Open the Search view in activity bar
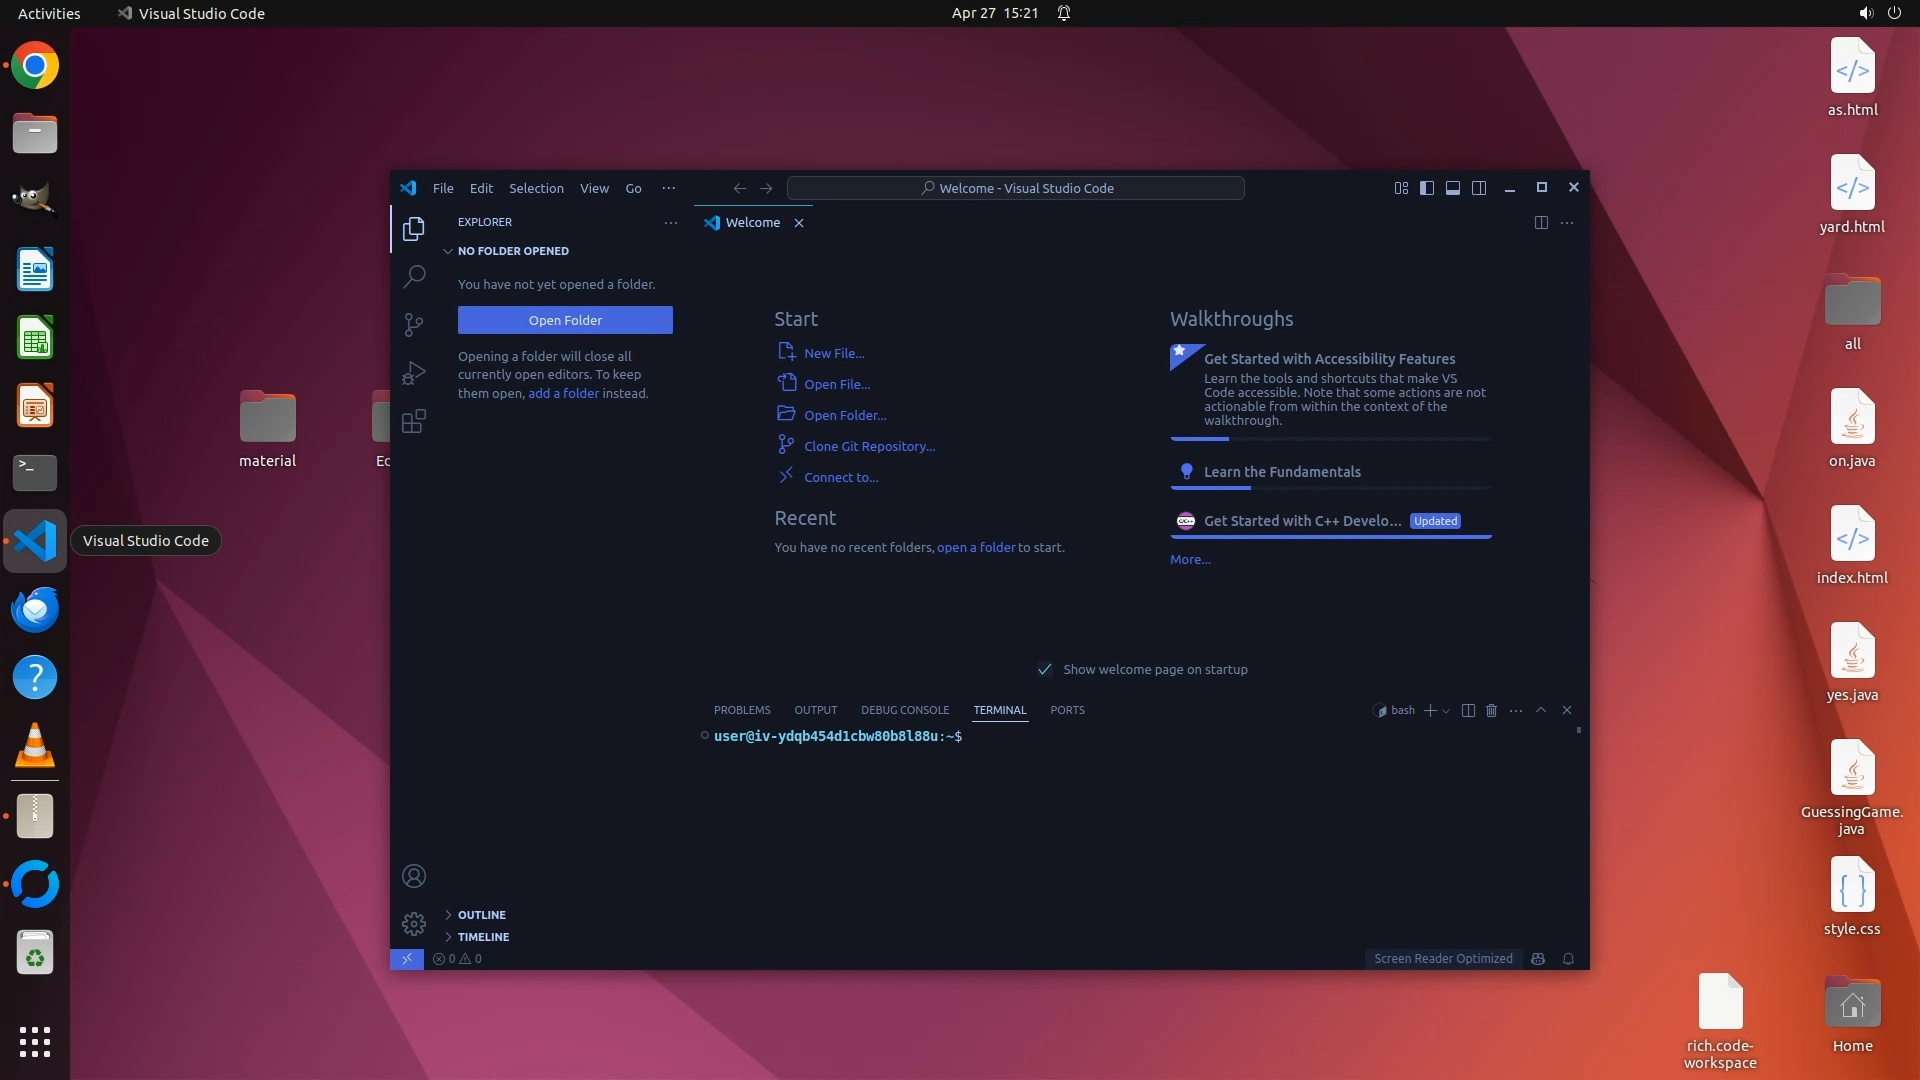Image resolution: width=1920 pixels, height=1080 pixels. coord(414,277)
